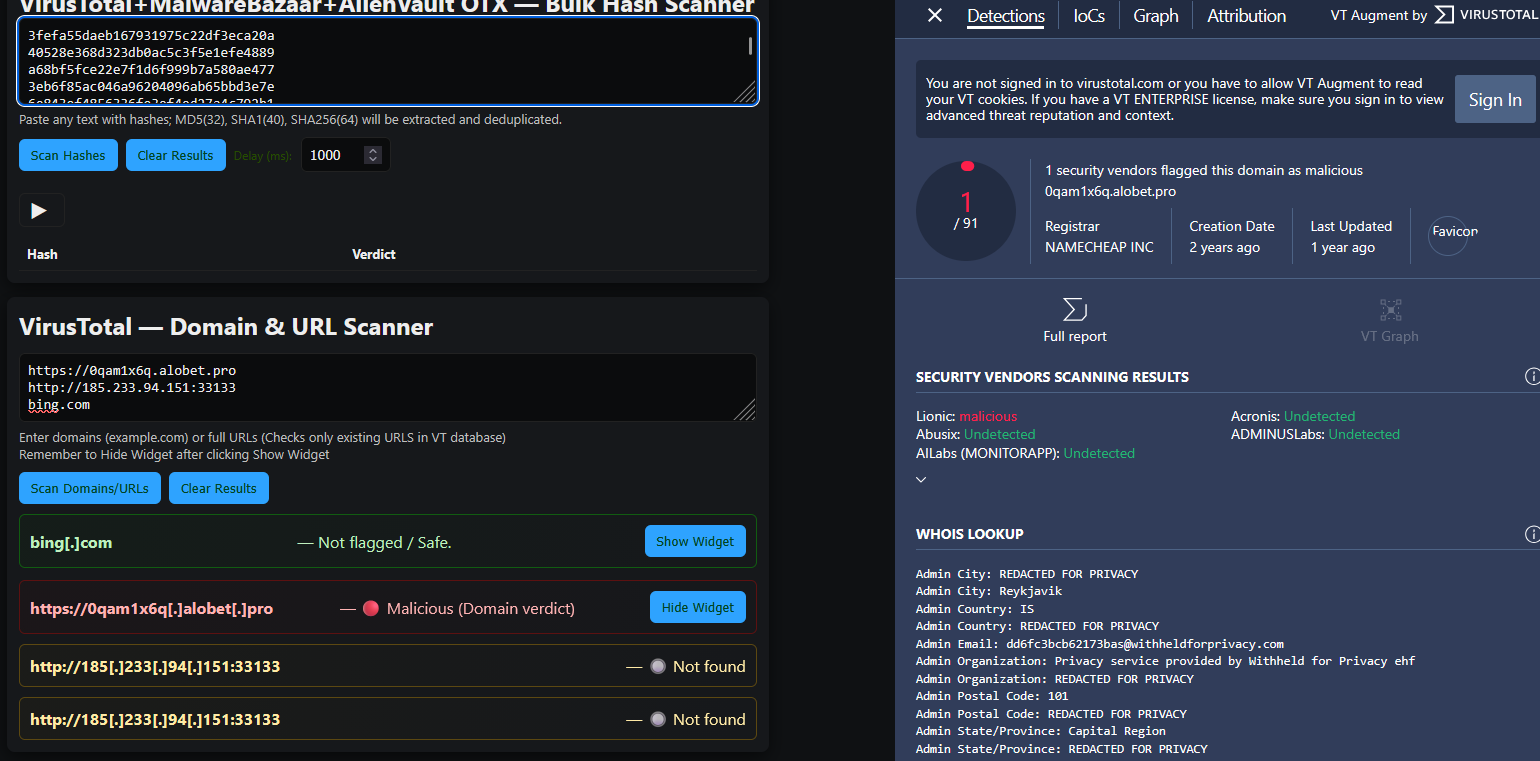Close the VT Augment panel
Image resolution: width=1540 pixels, height=761 pixels.
(x=935, y=16)
